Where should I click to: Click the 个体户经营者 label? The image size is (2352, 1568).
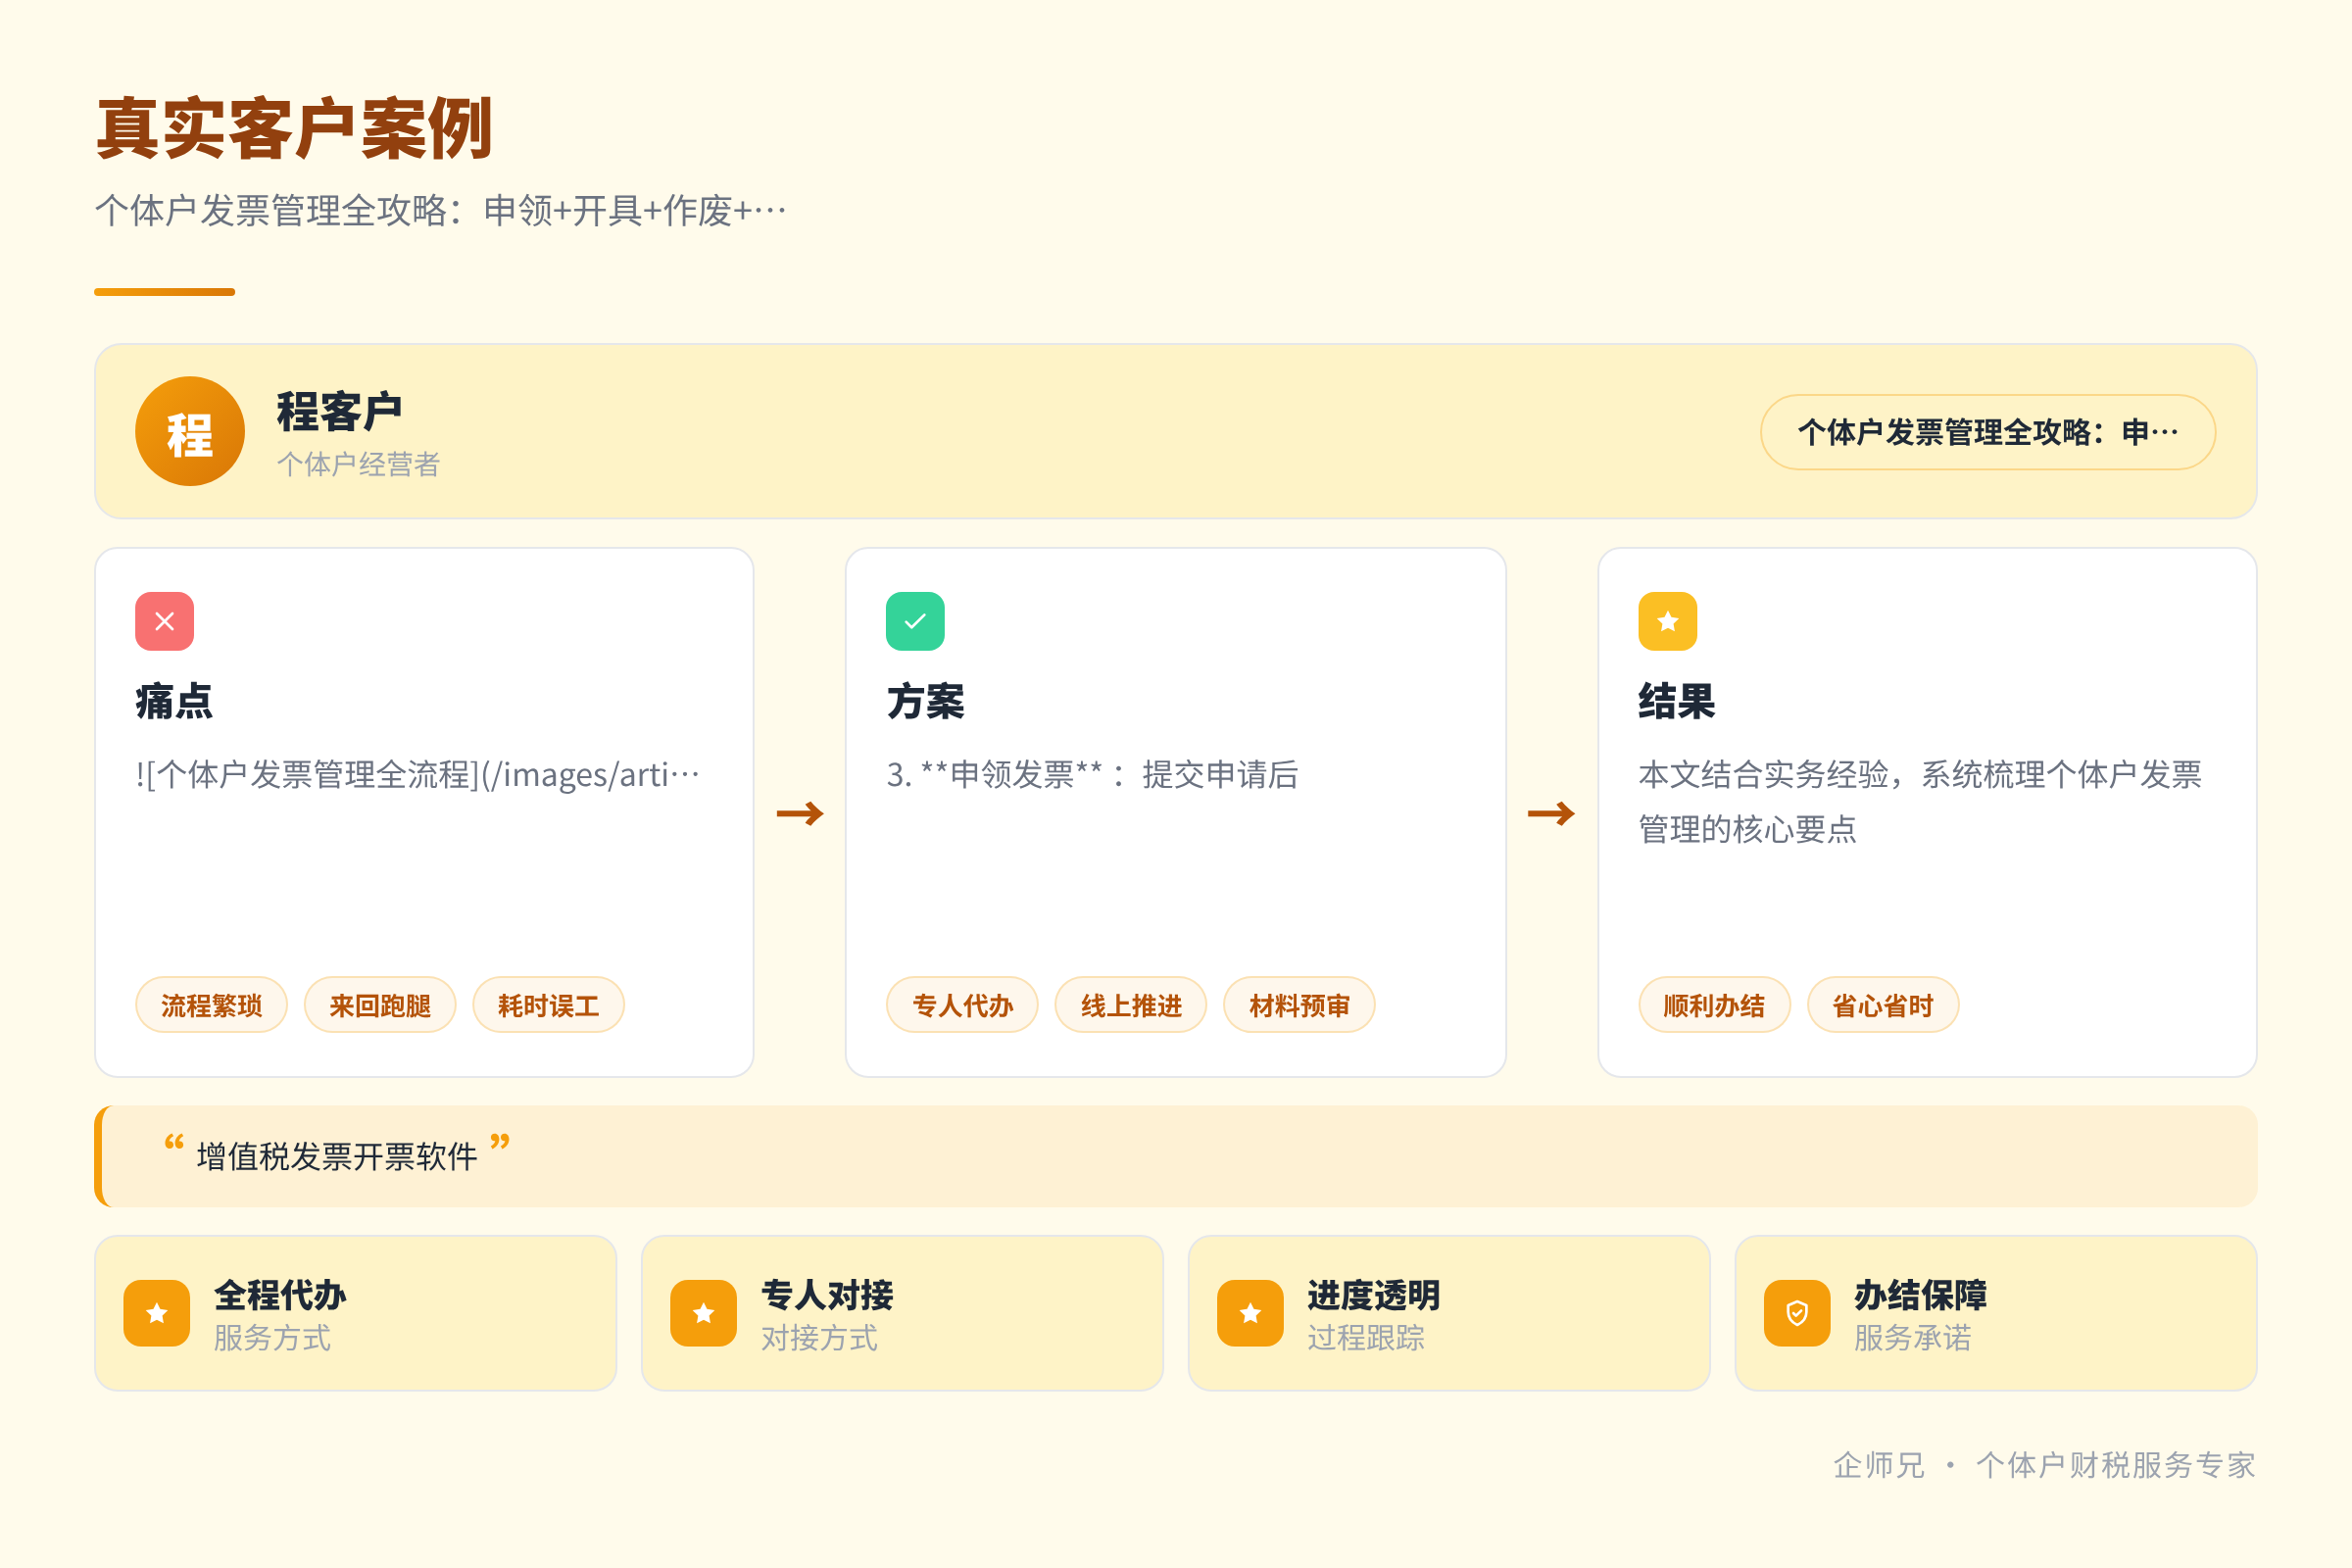coord(358,464)
